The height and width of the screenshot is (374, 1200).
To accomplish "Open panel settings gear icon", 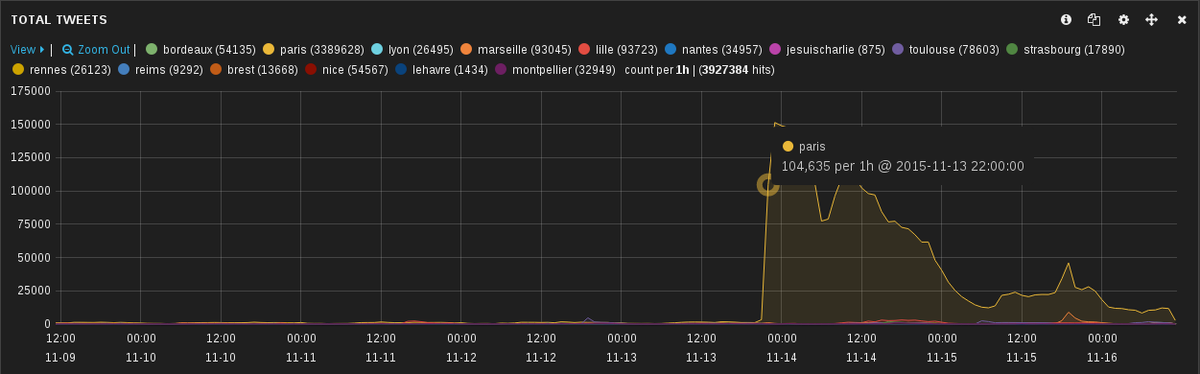I will point(1123,19).
